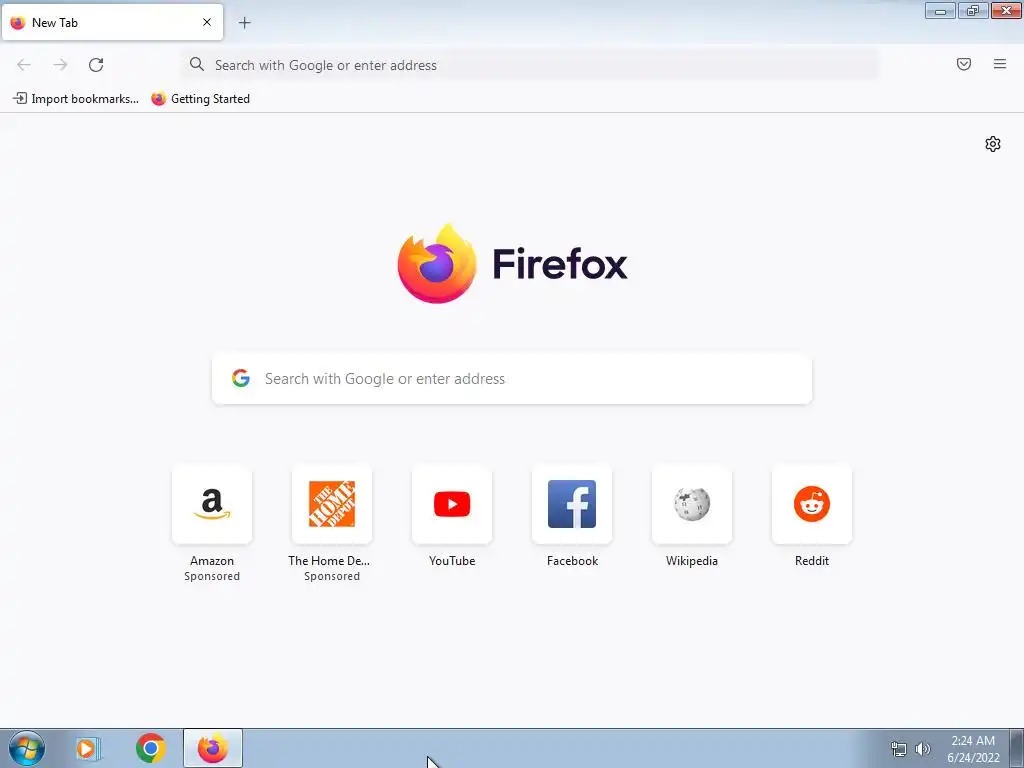
Task: Click The Home De... label text
Action: click(x=329, y=561)
